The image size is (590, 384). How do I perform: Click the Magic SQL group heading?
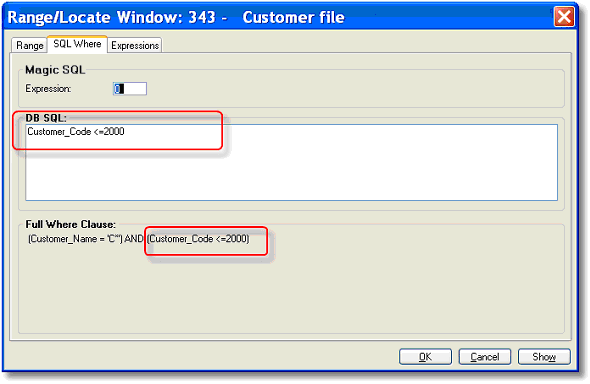pos(55,70)
